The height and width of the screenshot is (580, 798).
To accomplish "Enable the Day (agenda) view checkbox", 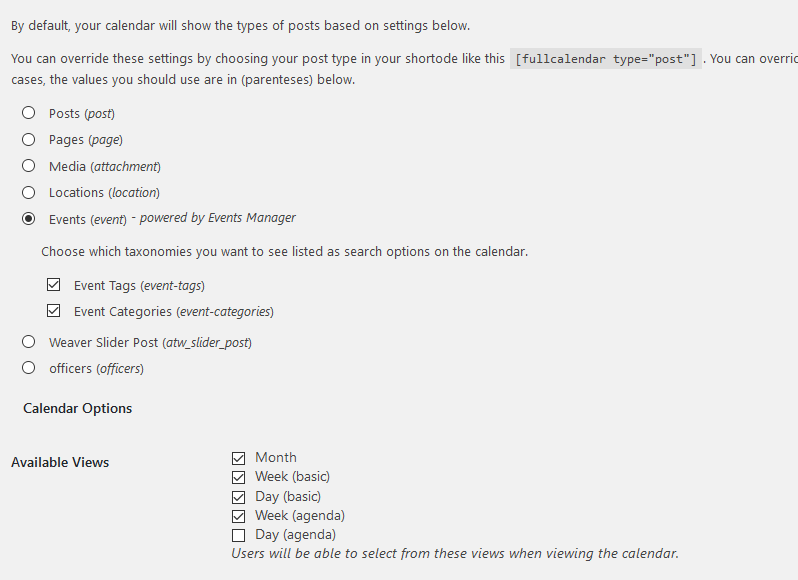I will (x=238, y=535).
